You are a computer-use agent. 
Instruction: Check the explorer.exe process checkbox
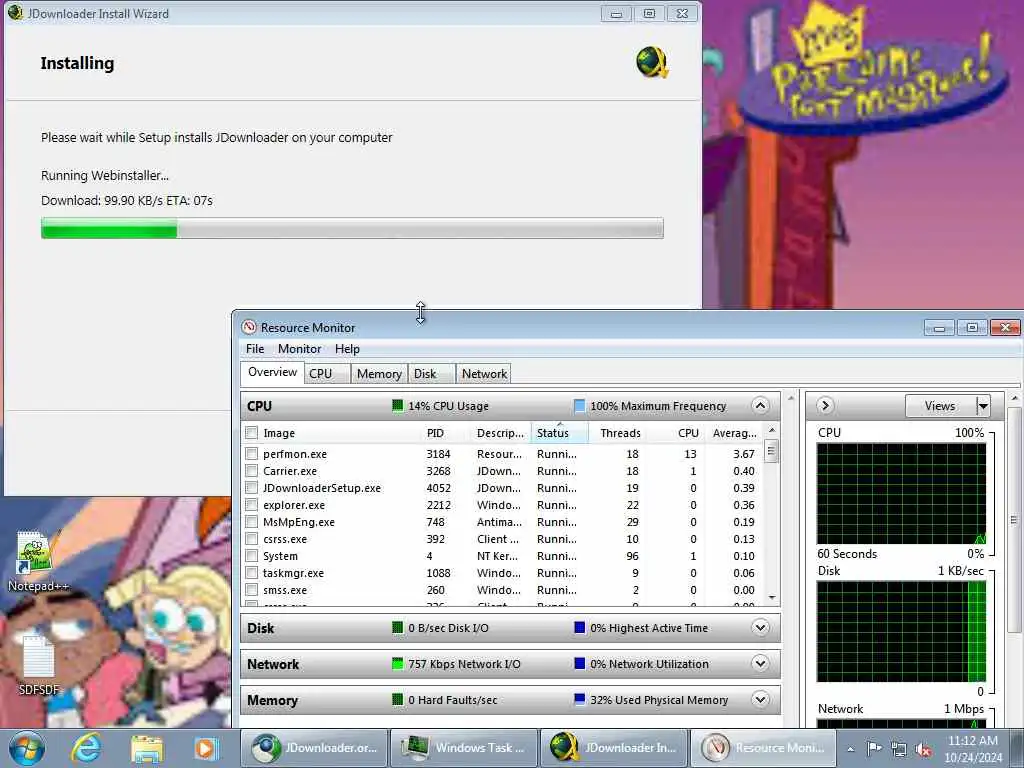coord(251,504)
